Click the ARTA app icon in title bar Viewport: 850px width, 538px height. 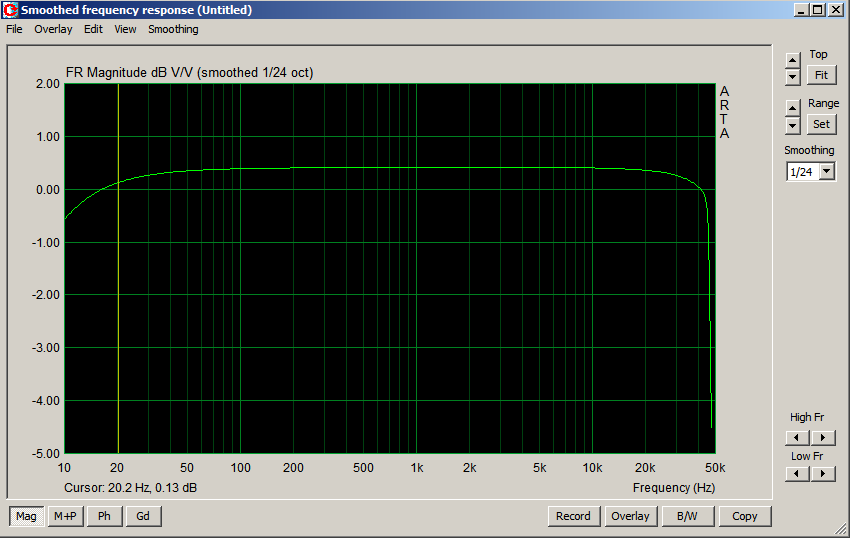pos(11,10)
